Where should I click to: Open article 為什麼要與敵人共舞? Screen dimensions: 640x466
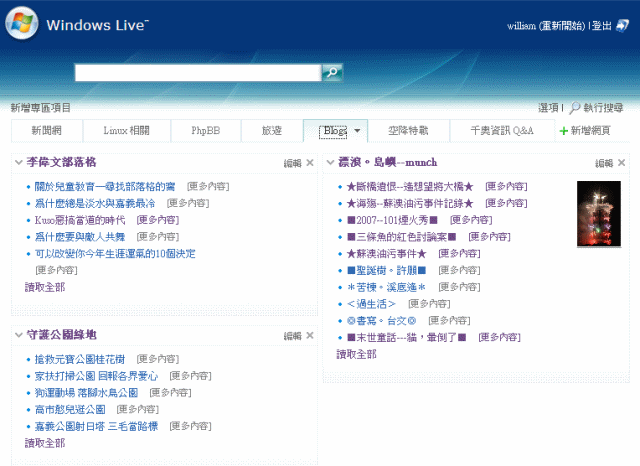click(x=80, y=237)
